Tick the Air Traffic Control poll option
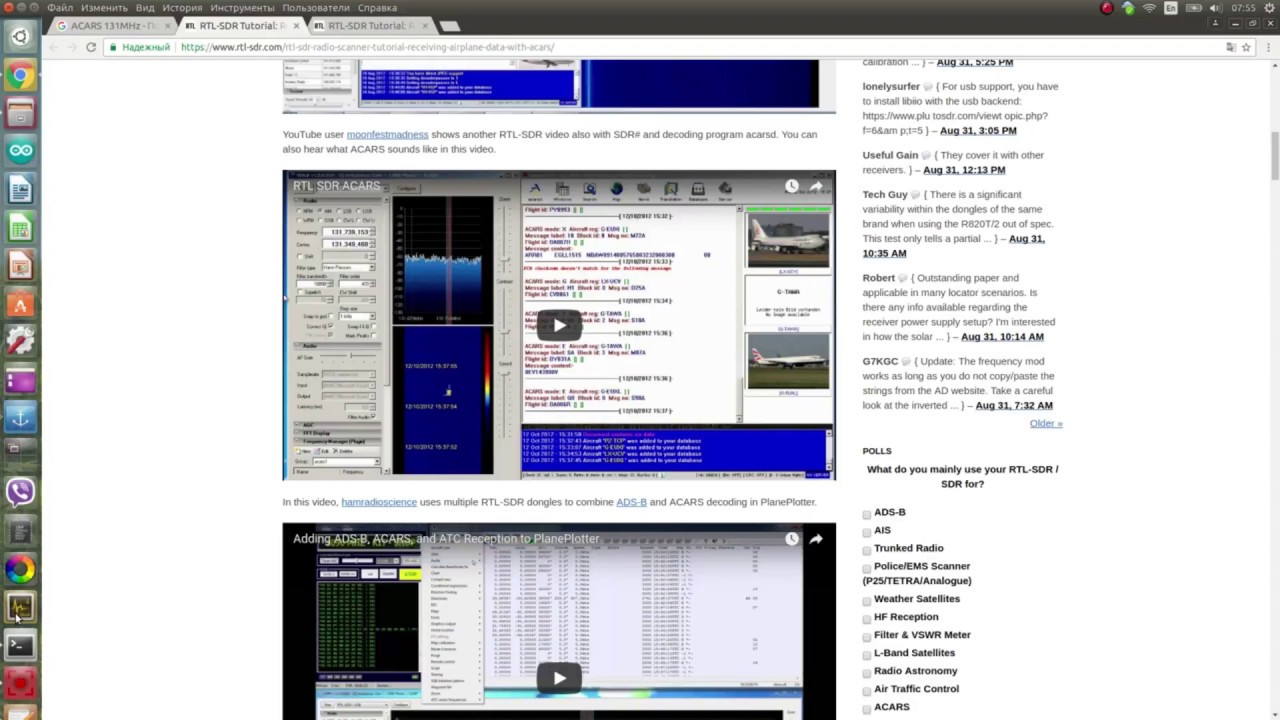Screen dimensions: 1280x720 pyautogui.click(x=867, y=691)
